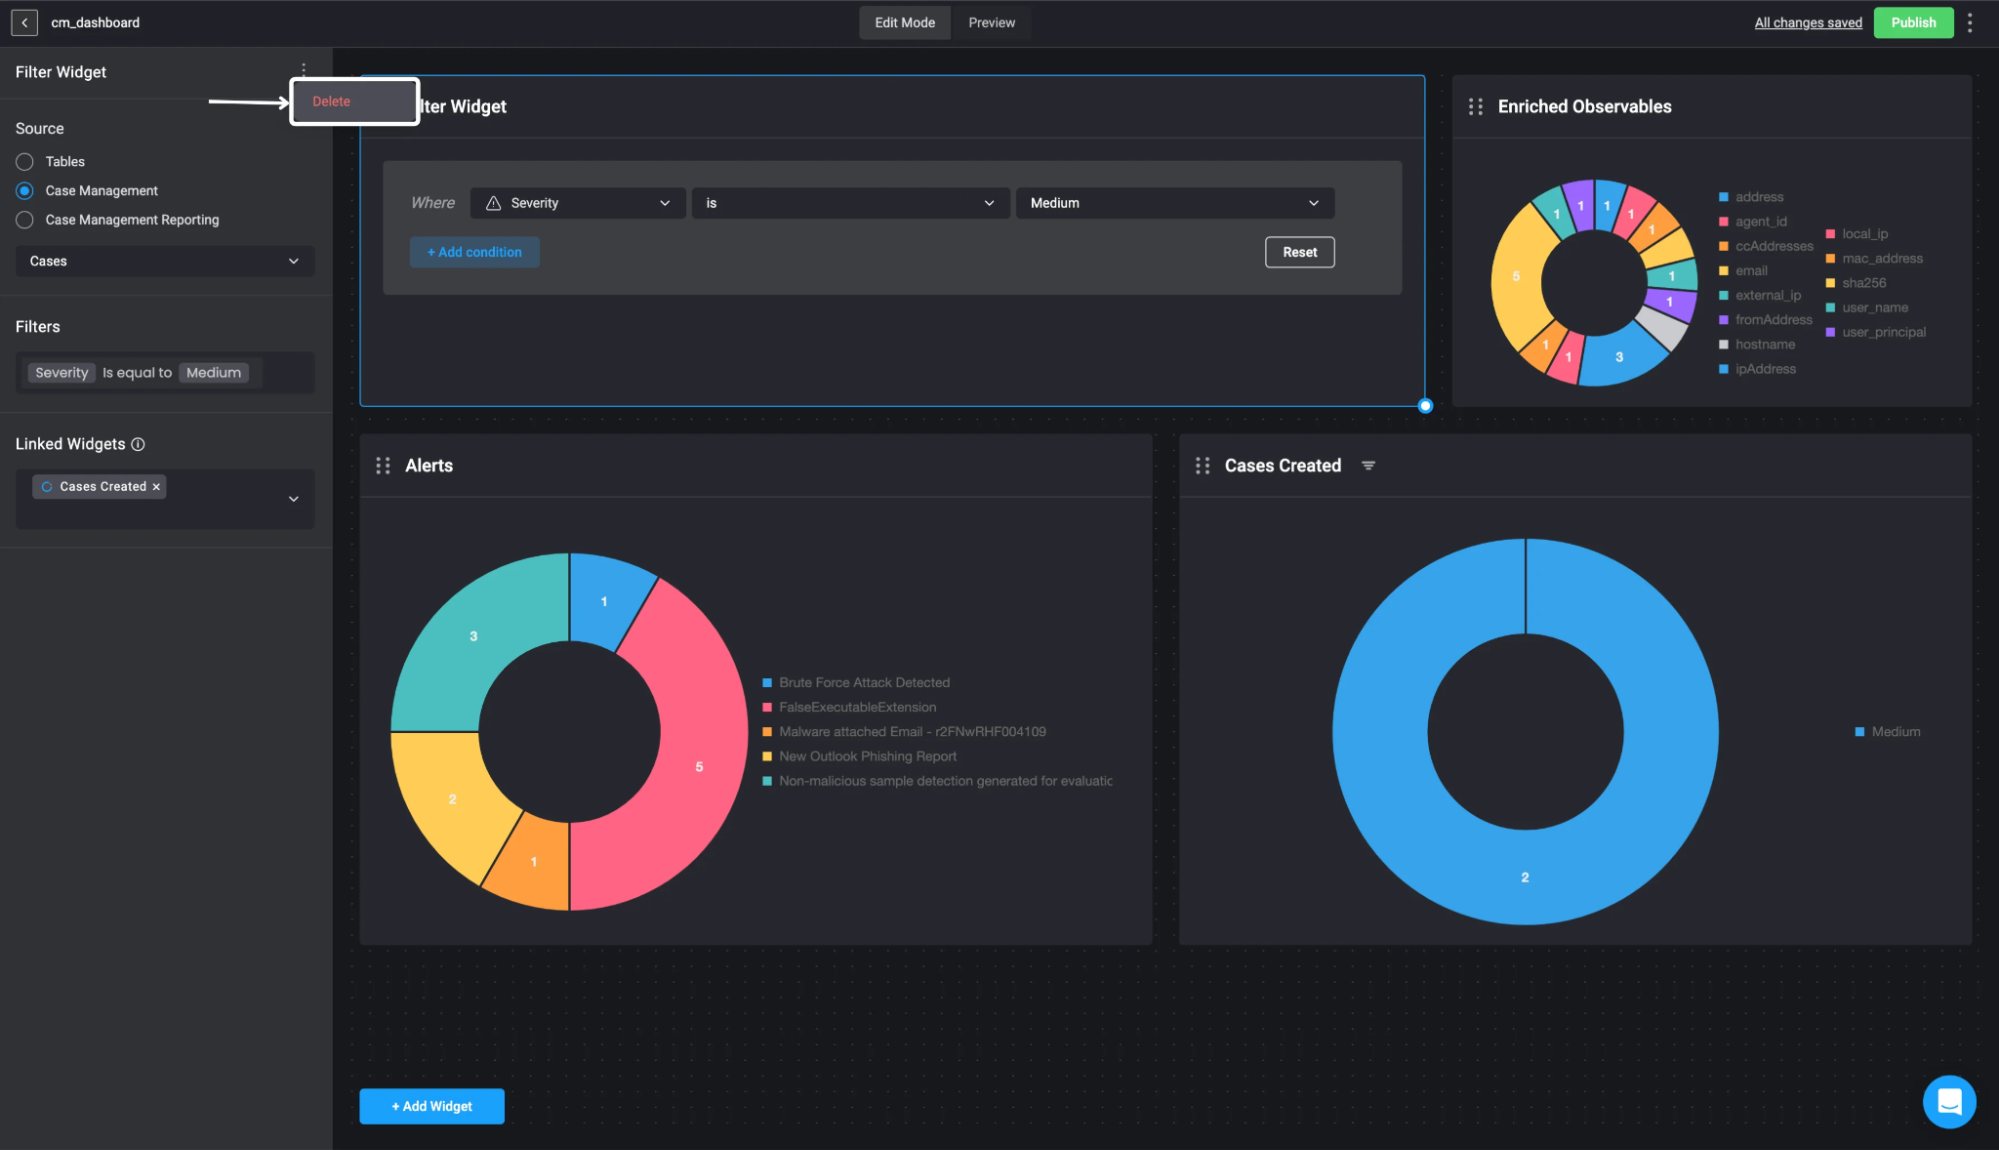Go back using the arrow beside cm_dashboard
The height and width of the screenshot is (1150, 1999).
point(24,22)
